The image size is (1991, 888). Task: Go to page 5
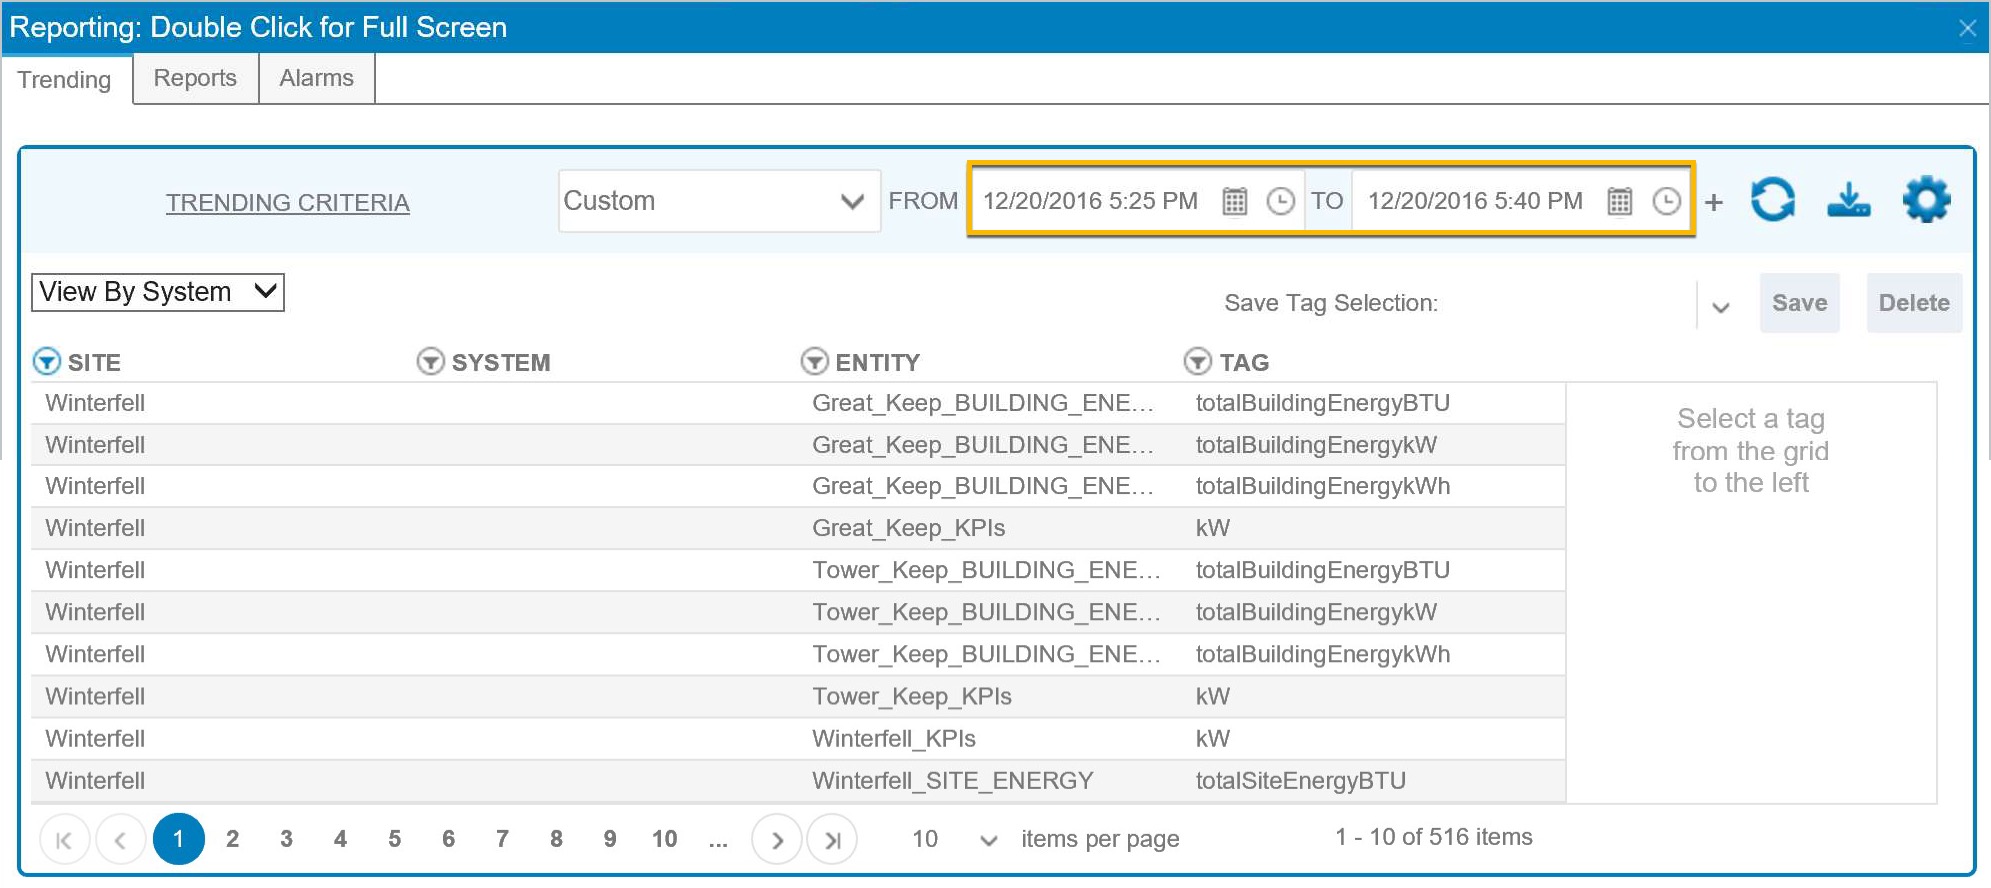coord(394,839)
